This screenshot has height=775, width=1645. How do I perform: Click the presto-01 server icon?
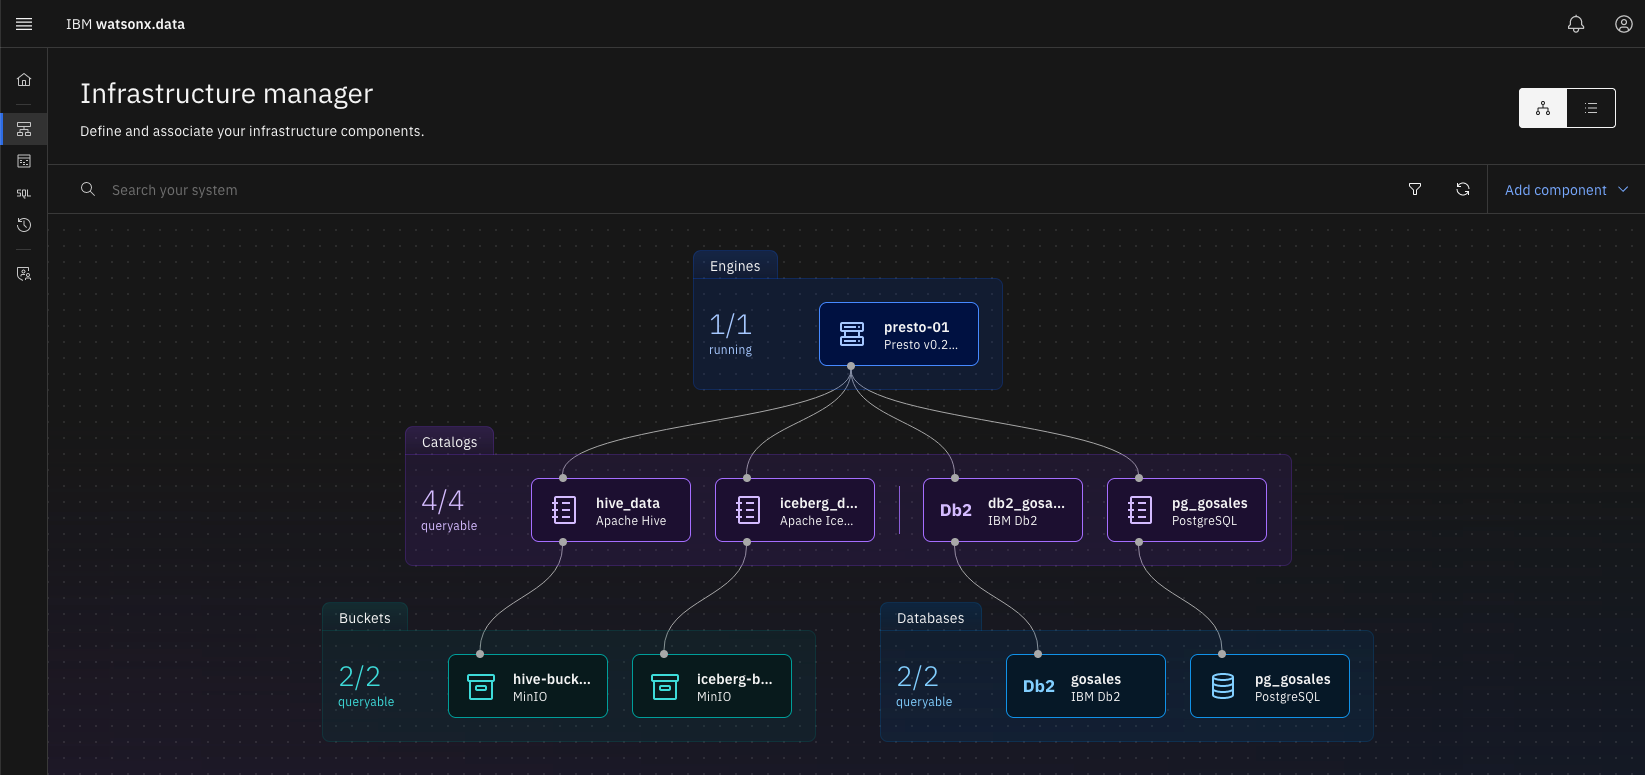[852, 334]
